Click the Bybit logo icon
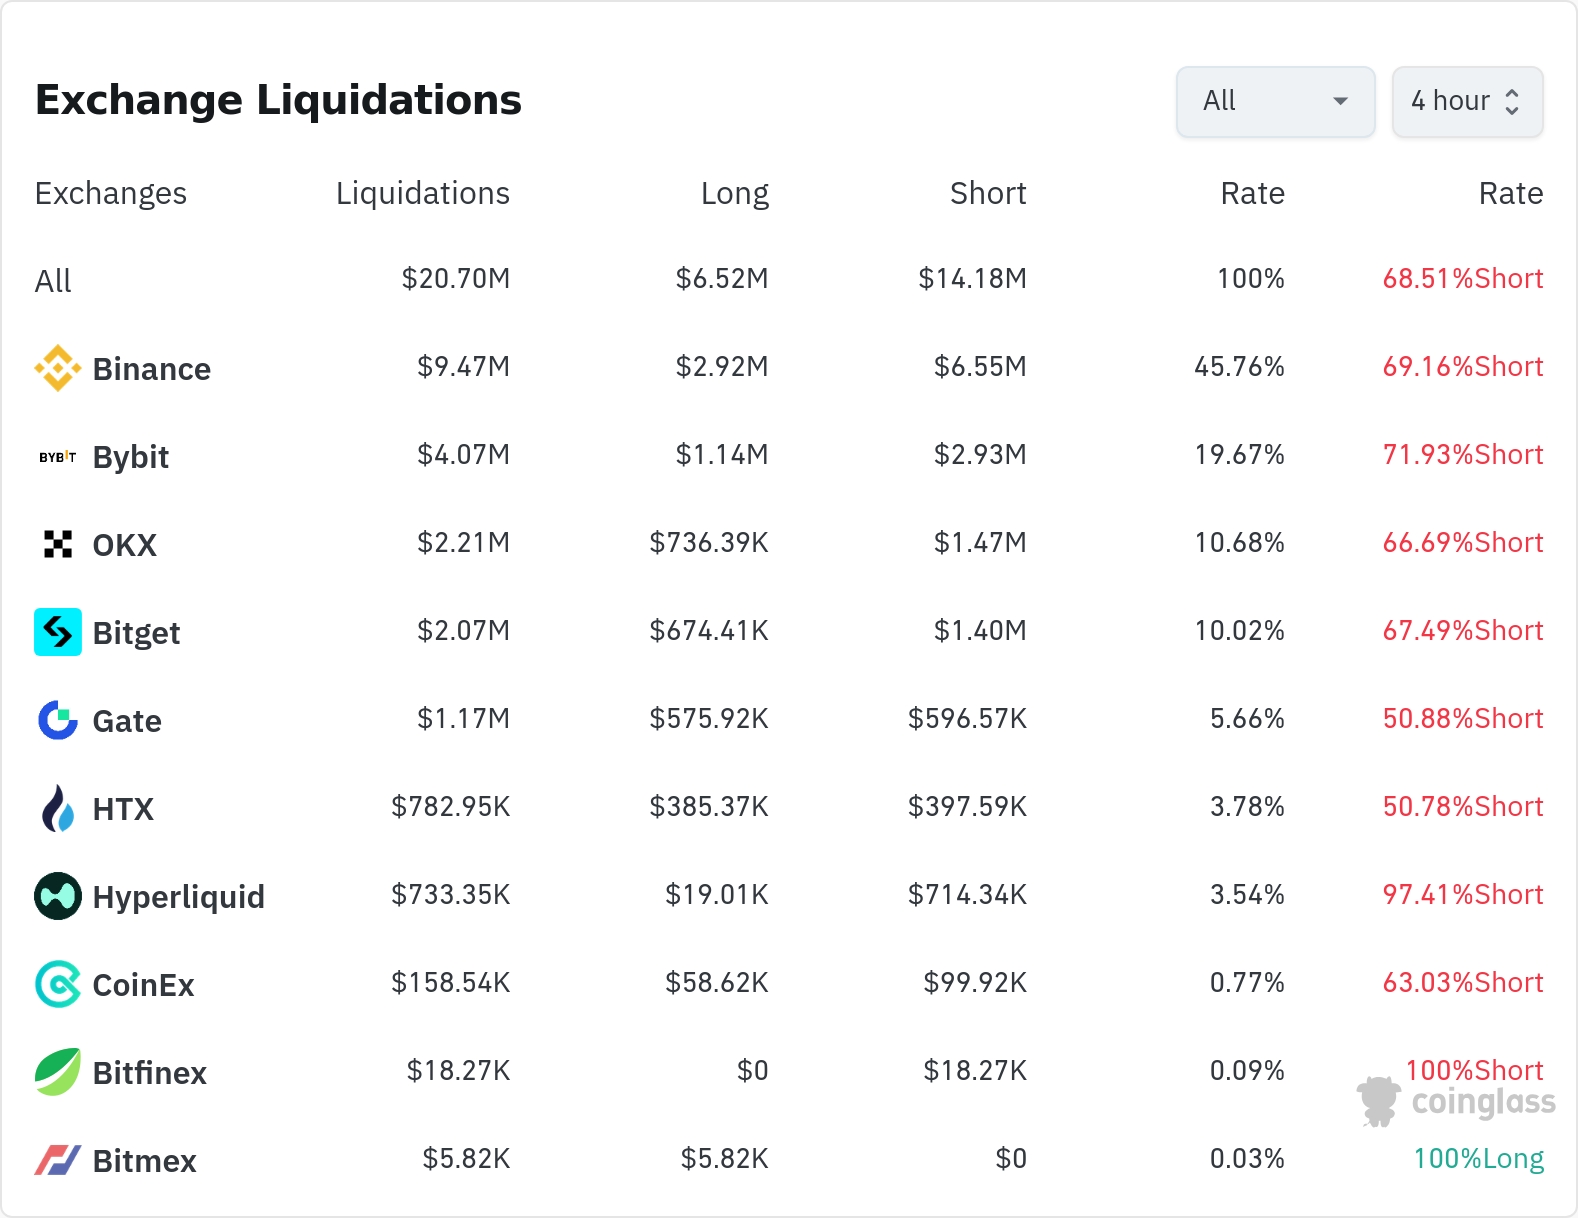The height and width of the screenshot is (1218, 1578). (x=58, y=457)
